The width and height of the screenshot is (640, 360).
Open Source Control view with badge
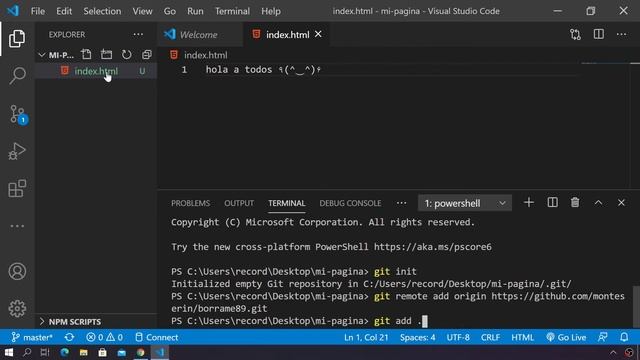tap(18, 114)
